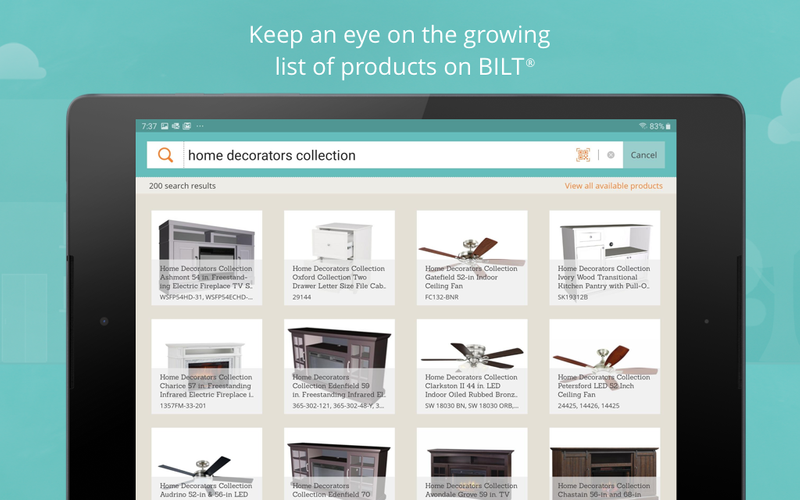Open Oxford Collection Two Drawer File Cabinet card
Image resolution: width=800 pixels, height=500 pixels.
(x=339, y=258)
